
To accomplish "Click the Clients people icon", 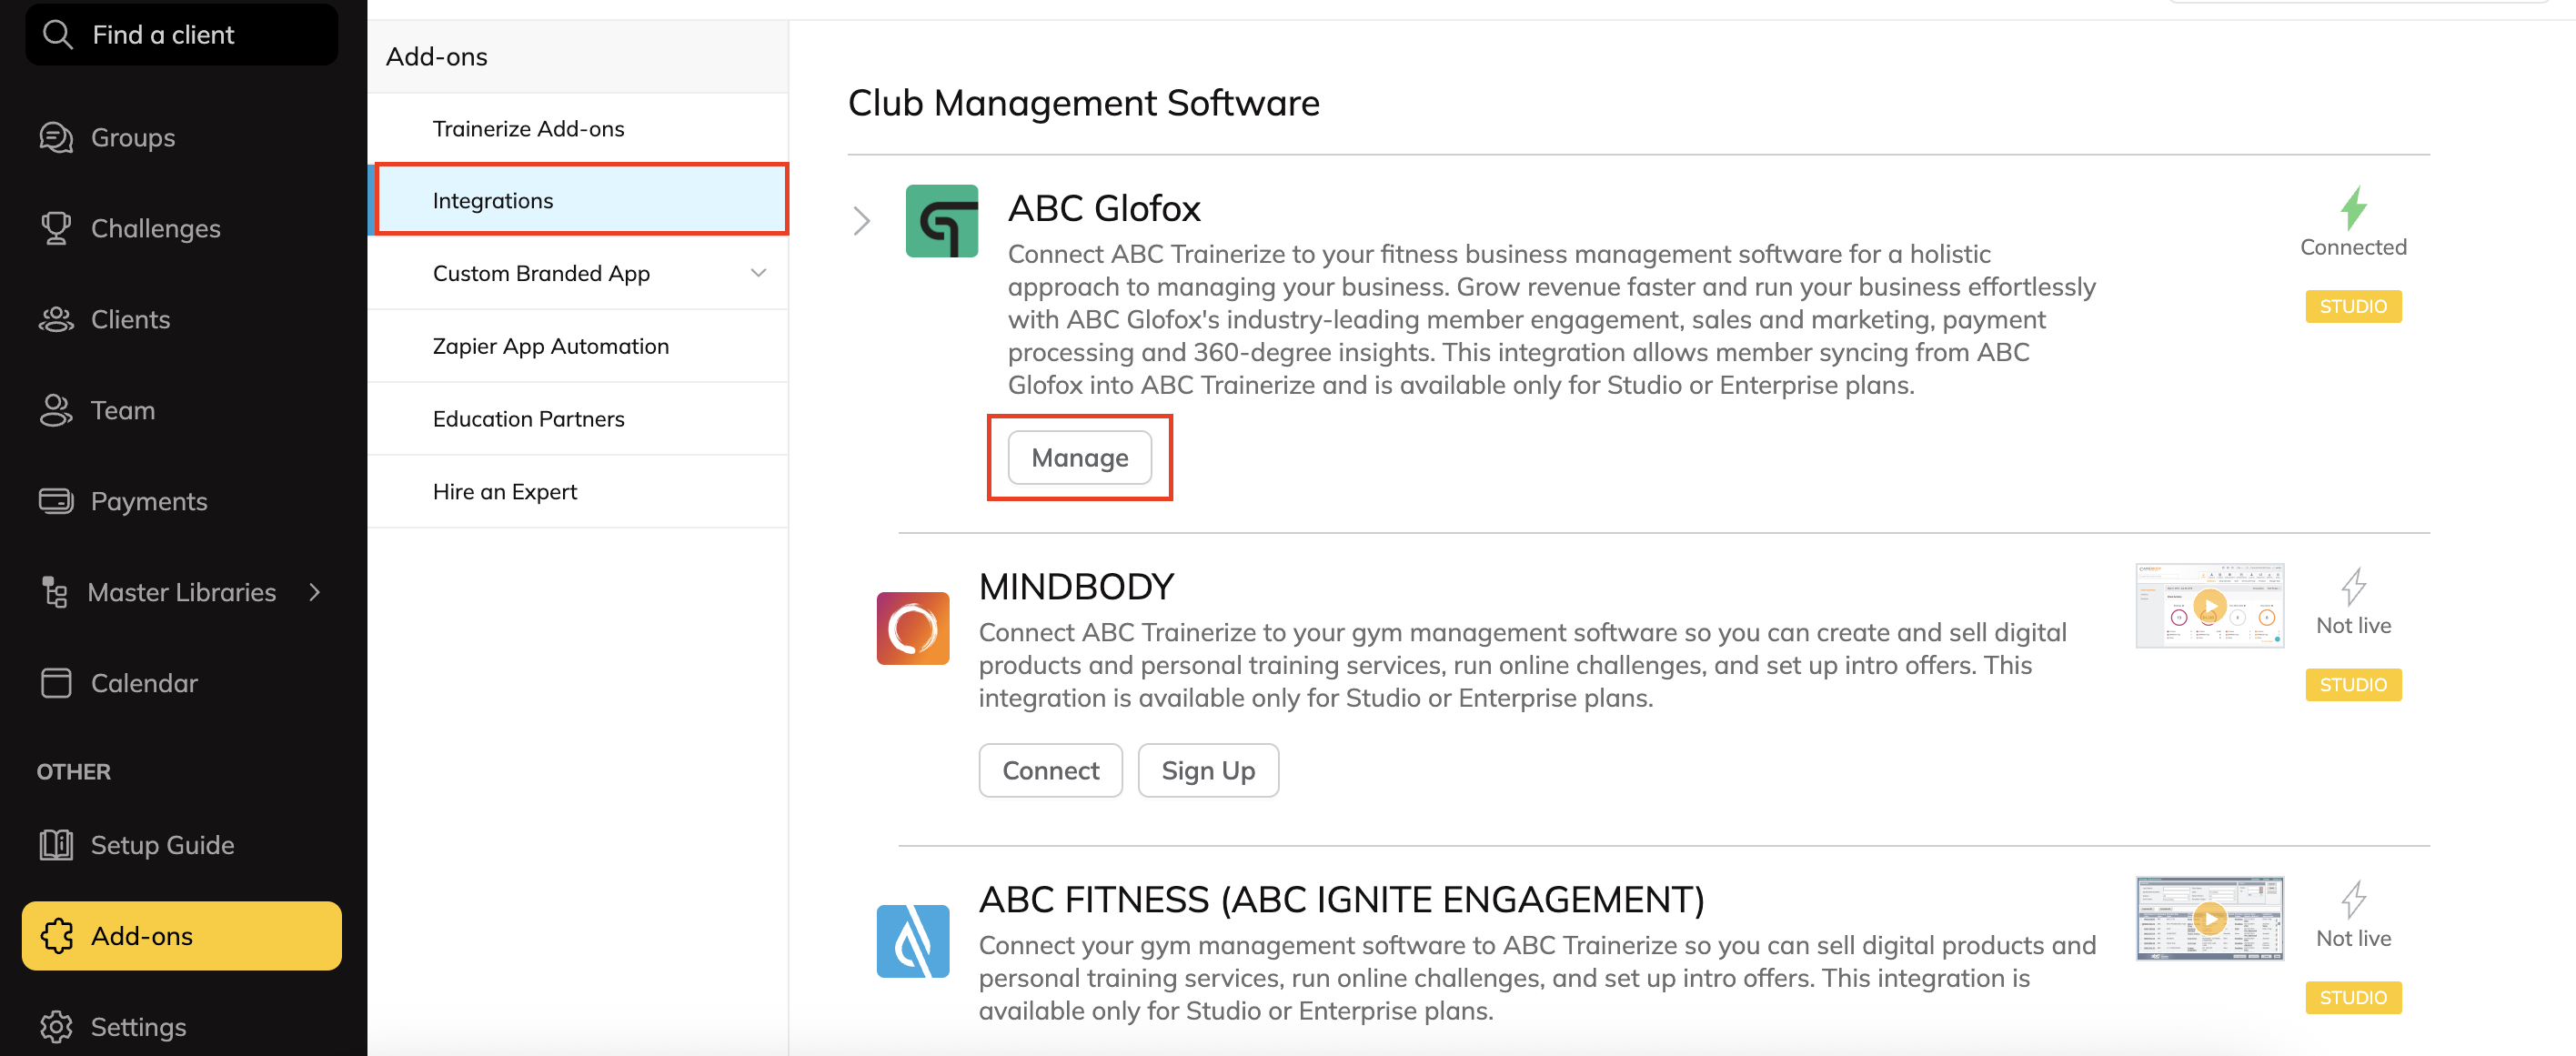I will click(x=56, y=320).
